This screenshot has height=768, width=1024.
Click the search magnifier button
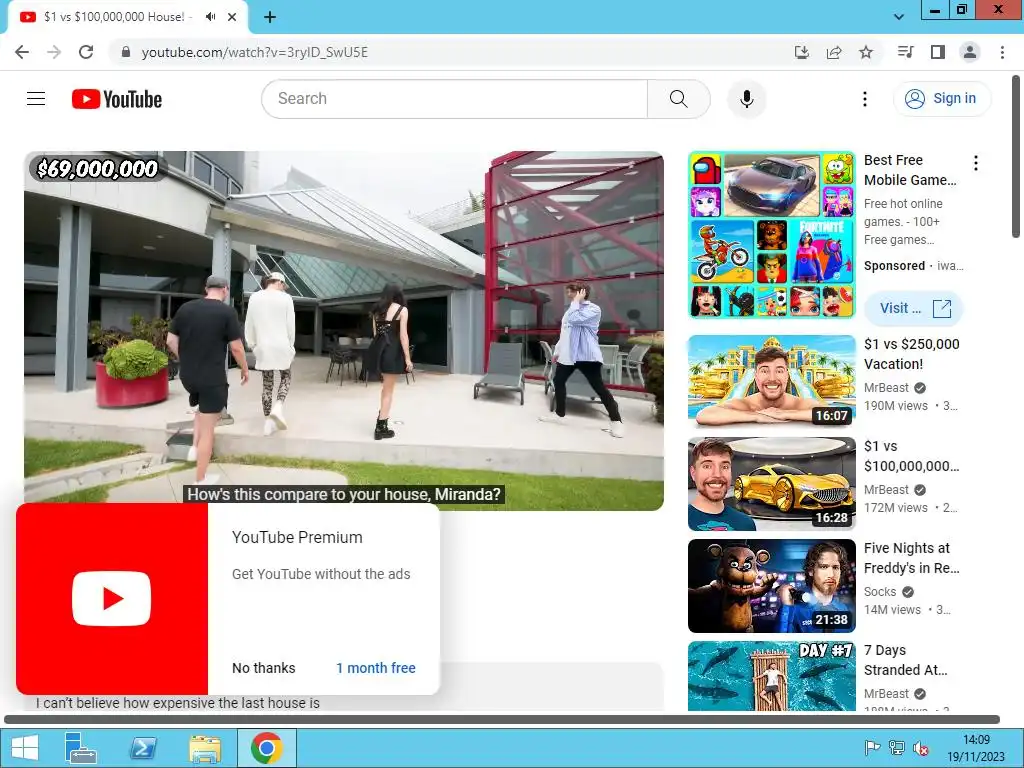(x=679, y=99)
